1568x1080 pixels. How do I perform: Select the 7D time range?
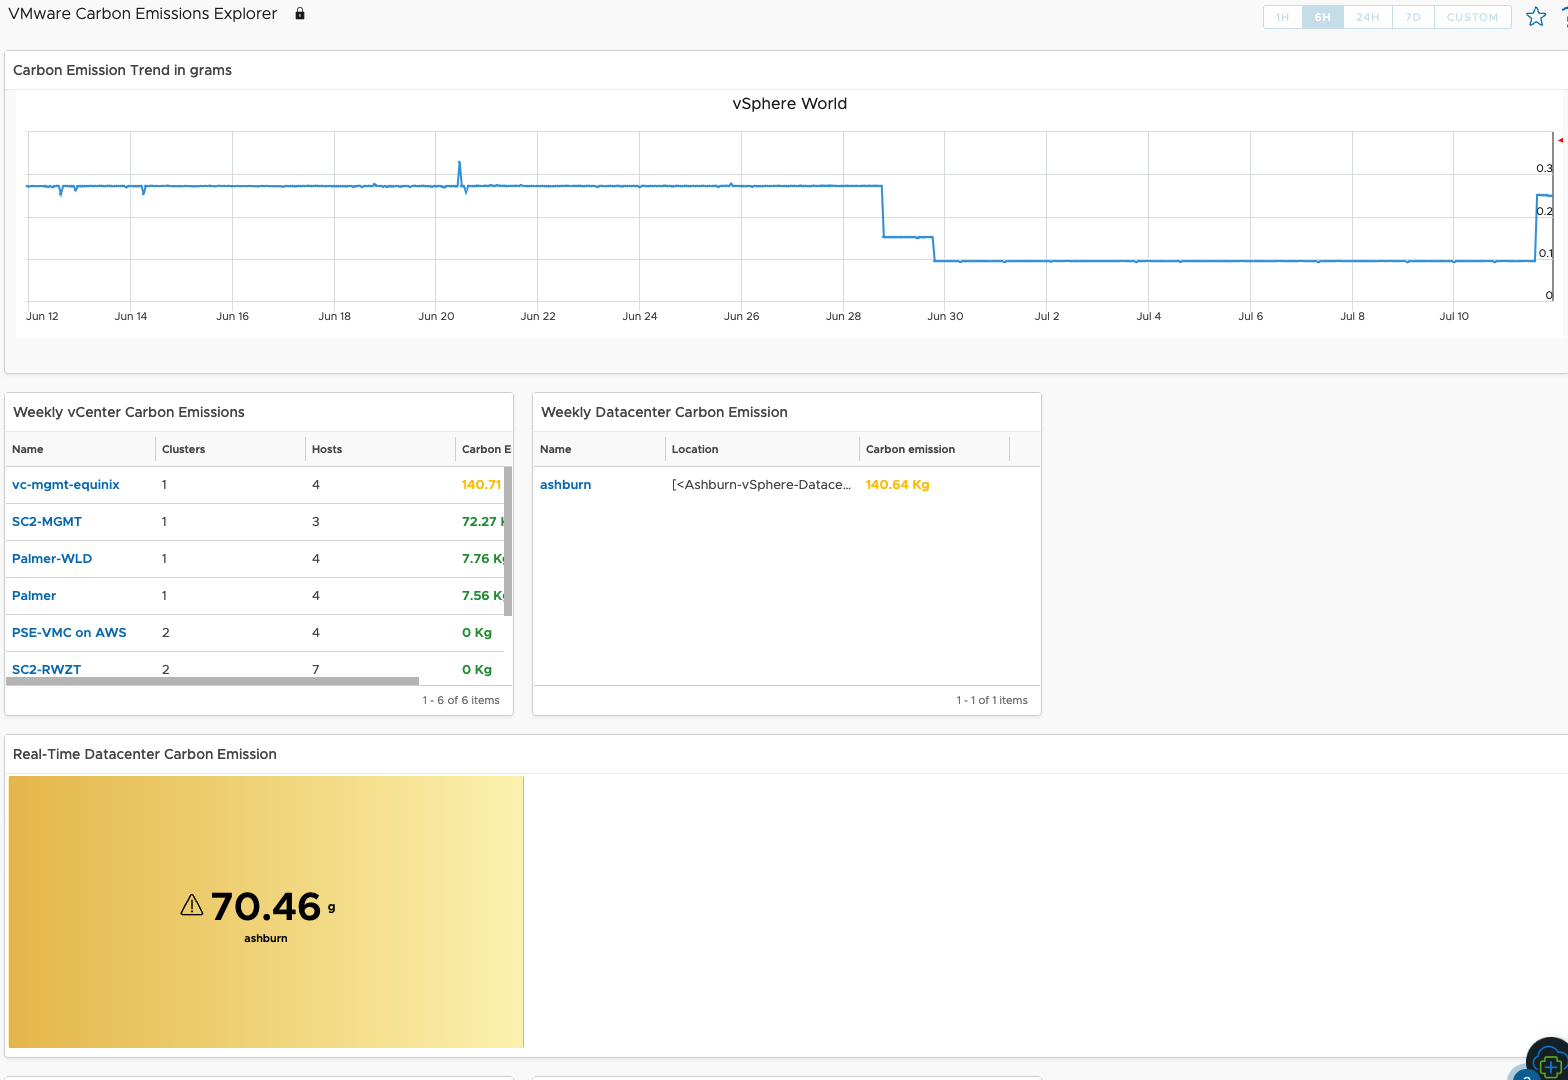coord(1413,17)
